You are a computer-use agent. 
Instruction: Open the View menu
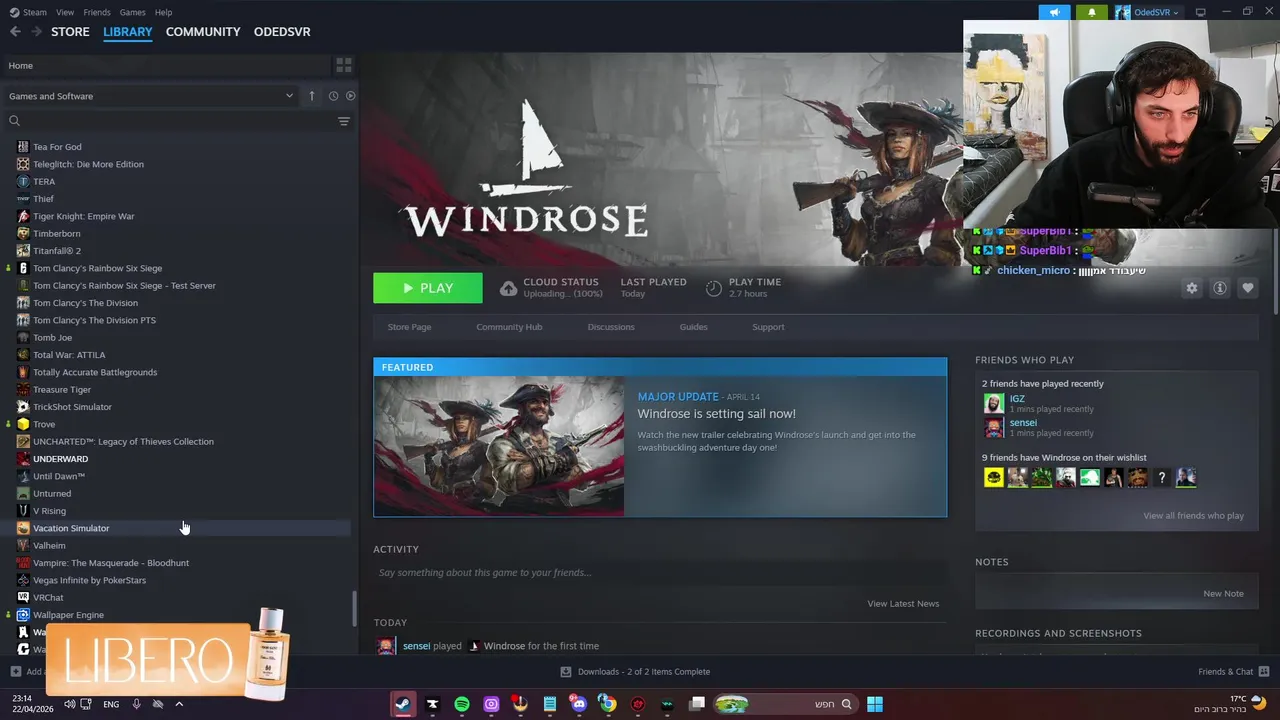pos(65,12)
